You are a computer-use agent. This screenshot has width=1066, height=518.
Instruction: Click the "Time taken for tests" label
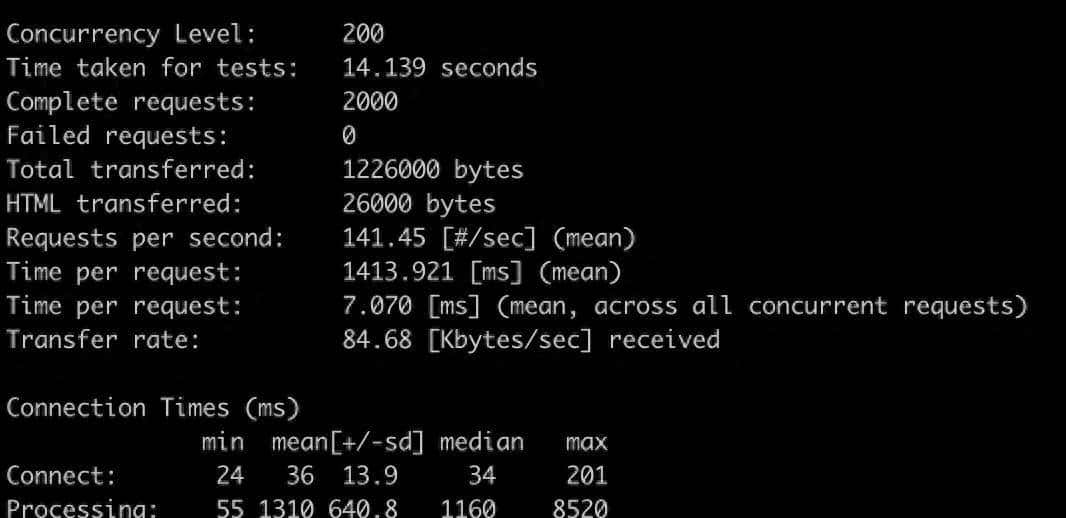[151, 68]
